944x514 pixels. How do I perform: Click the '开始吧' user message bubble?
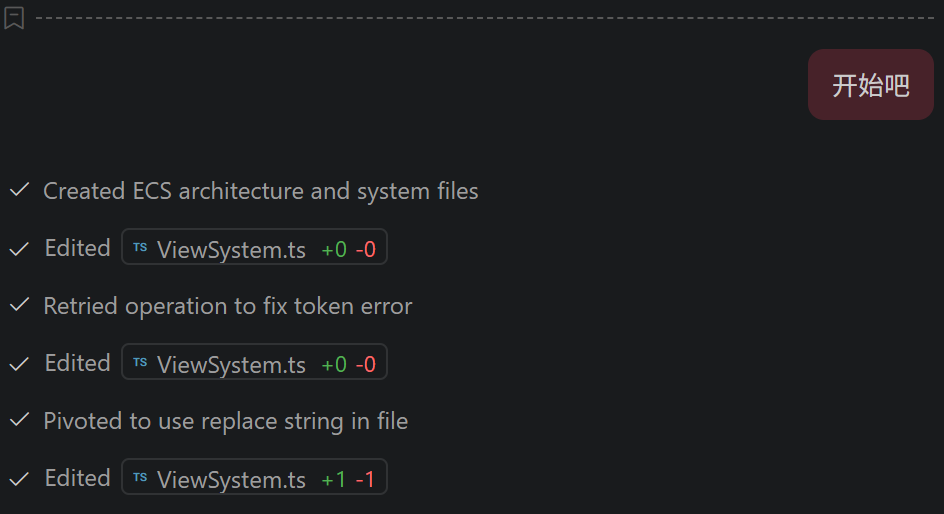(x=870, y=85)
